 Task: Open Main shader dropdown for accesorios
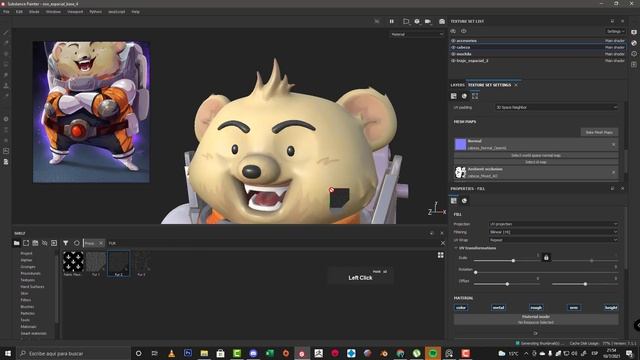pyautogui.click(x=615, y=41)
